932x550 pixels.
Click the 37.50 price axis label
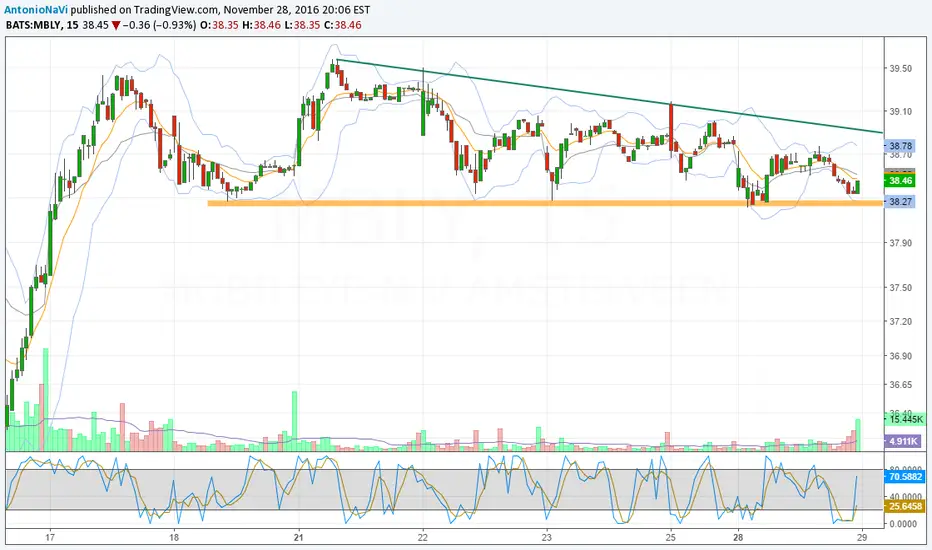(x=900, y=287)
